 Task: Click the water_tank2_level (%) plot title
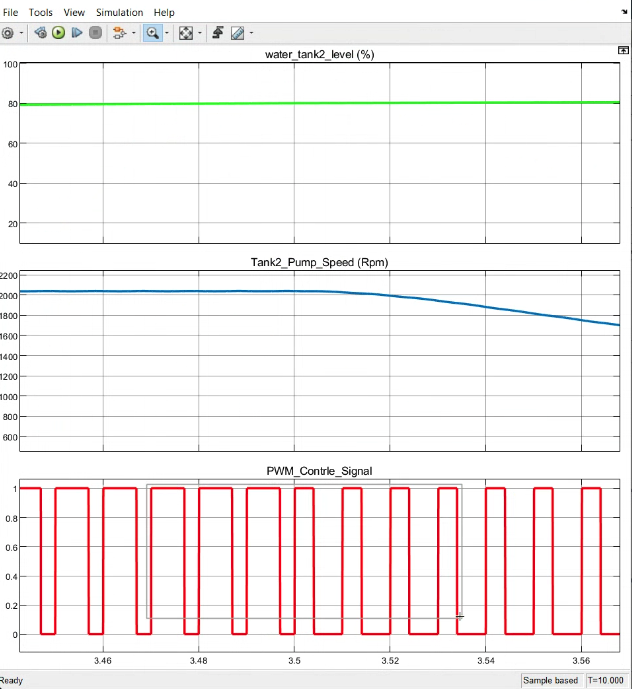(320, 54)
